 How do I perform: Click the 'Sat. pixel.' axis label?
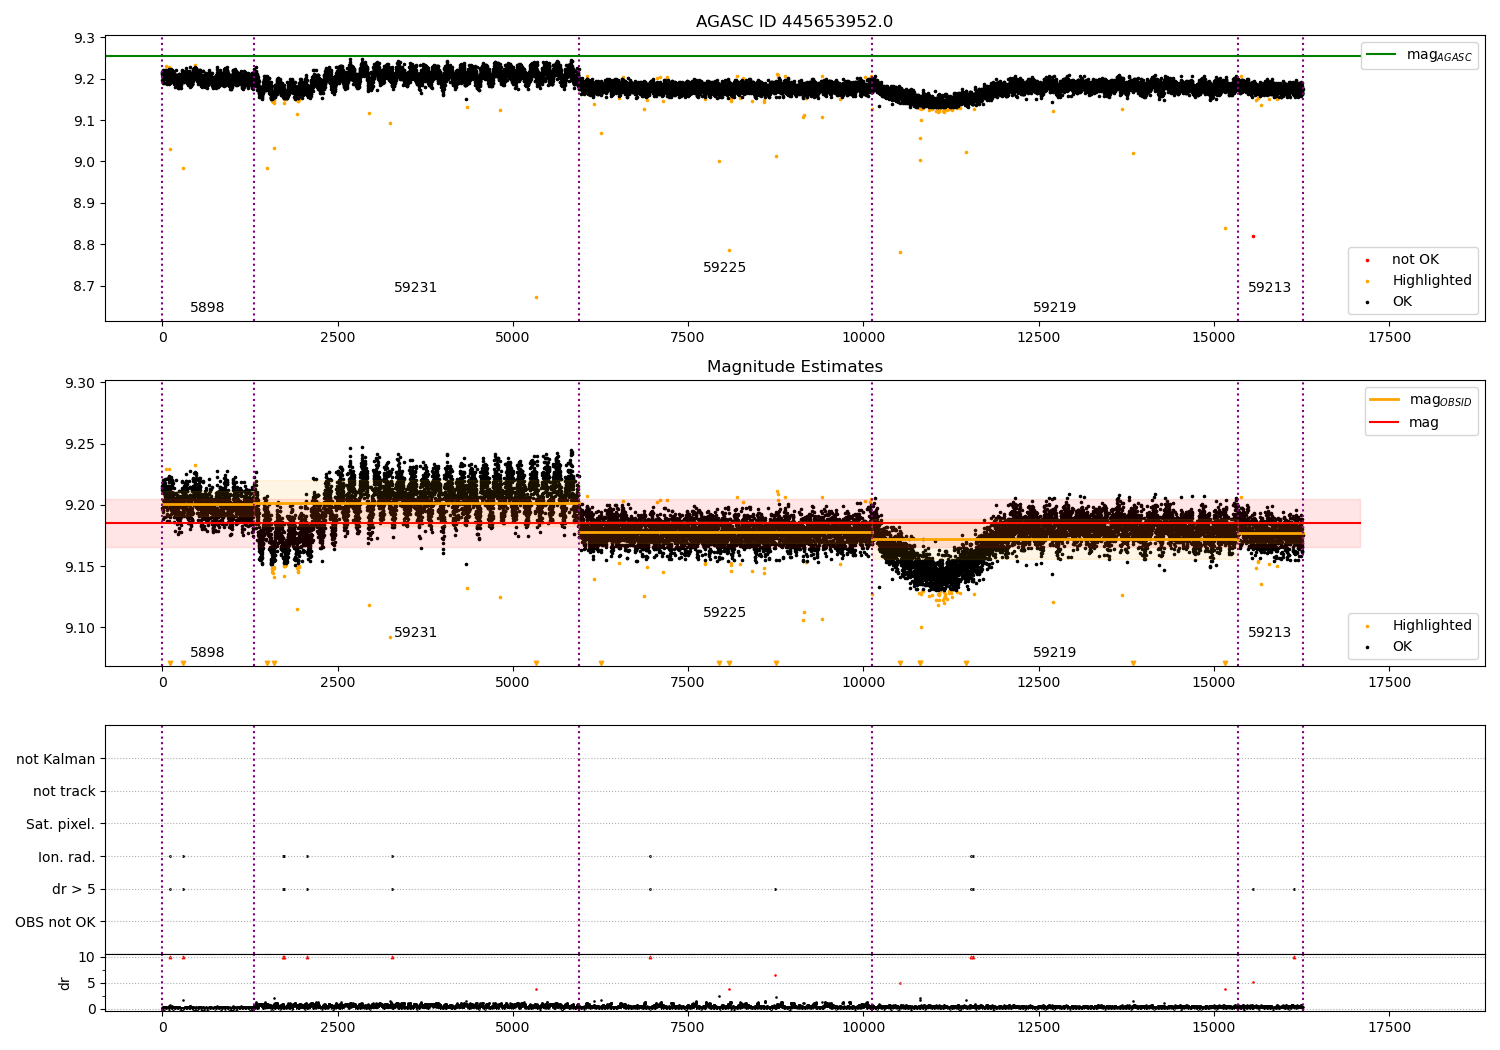[61, 825]
